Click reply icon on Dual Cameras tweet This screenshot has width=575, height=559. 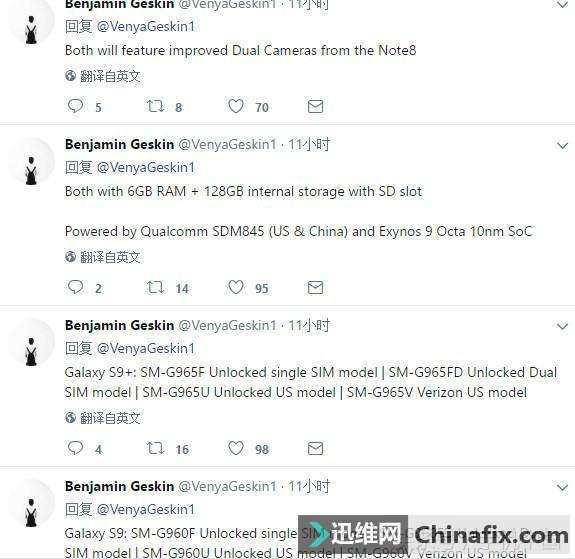click(x=76, y=106)
